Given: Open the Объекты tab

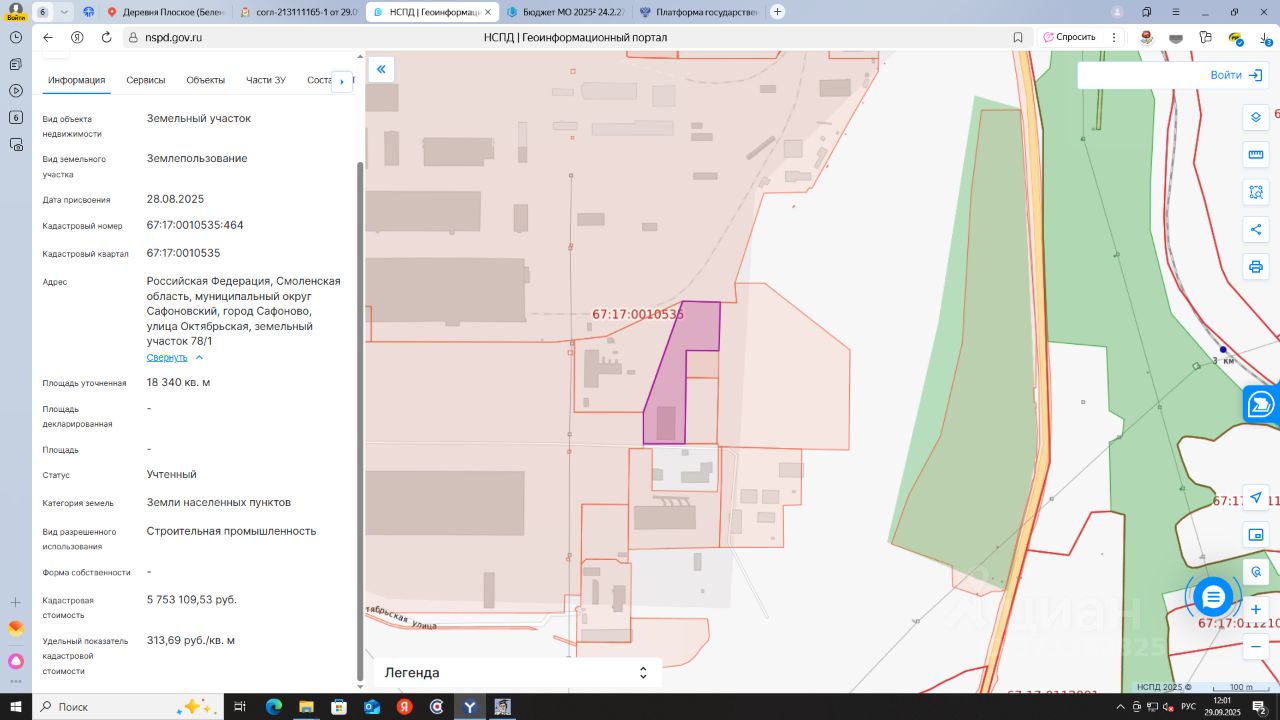Looking at the screenshot, I should point(206,80).
